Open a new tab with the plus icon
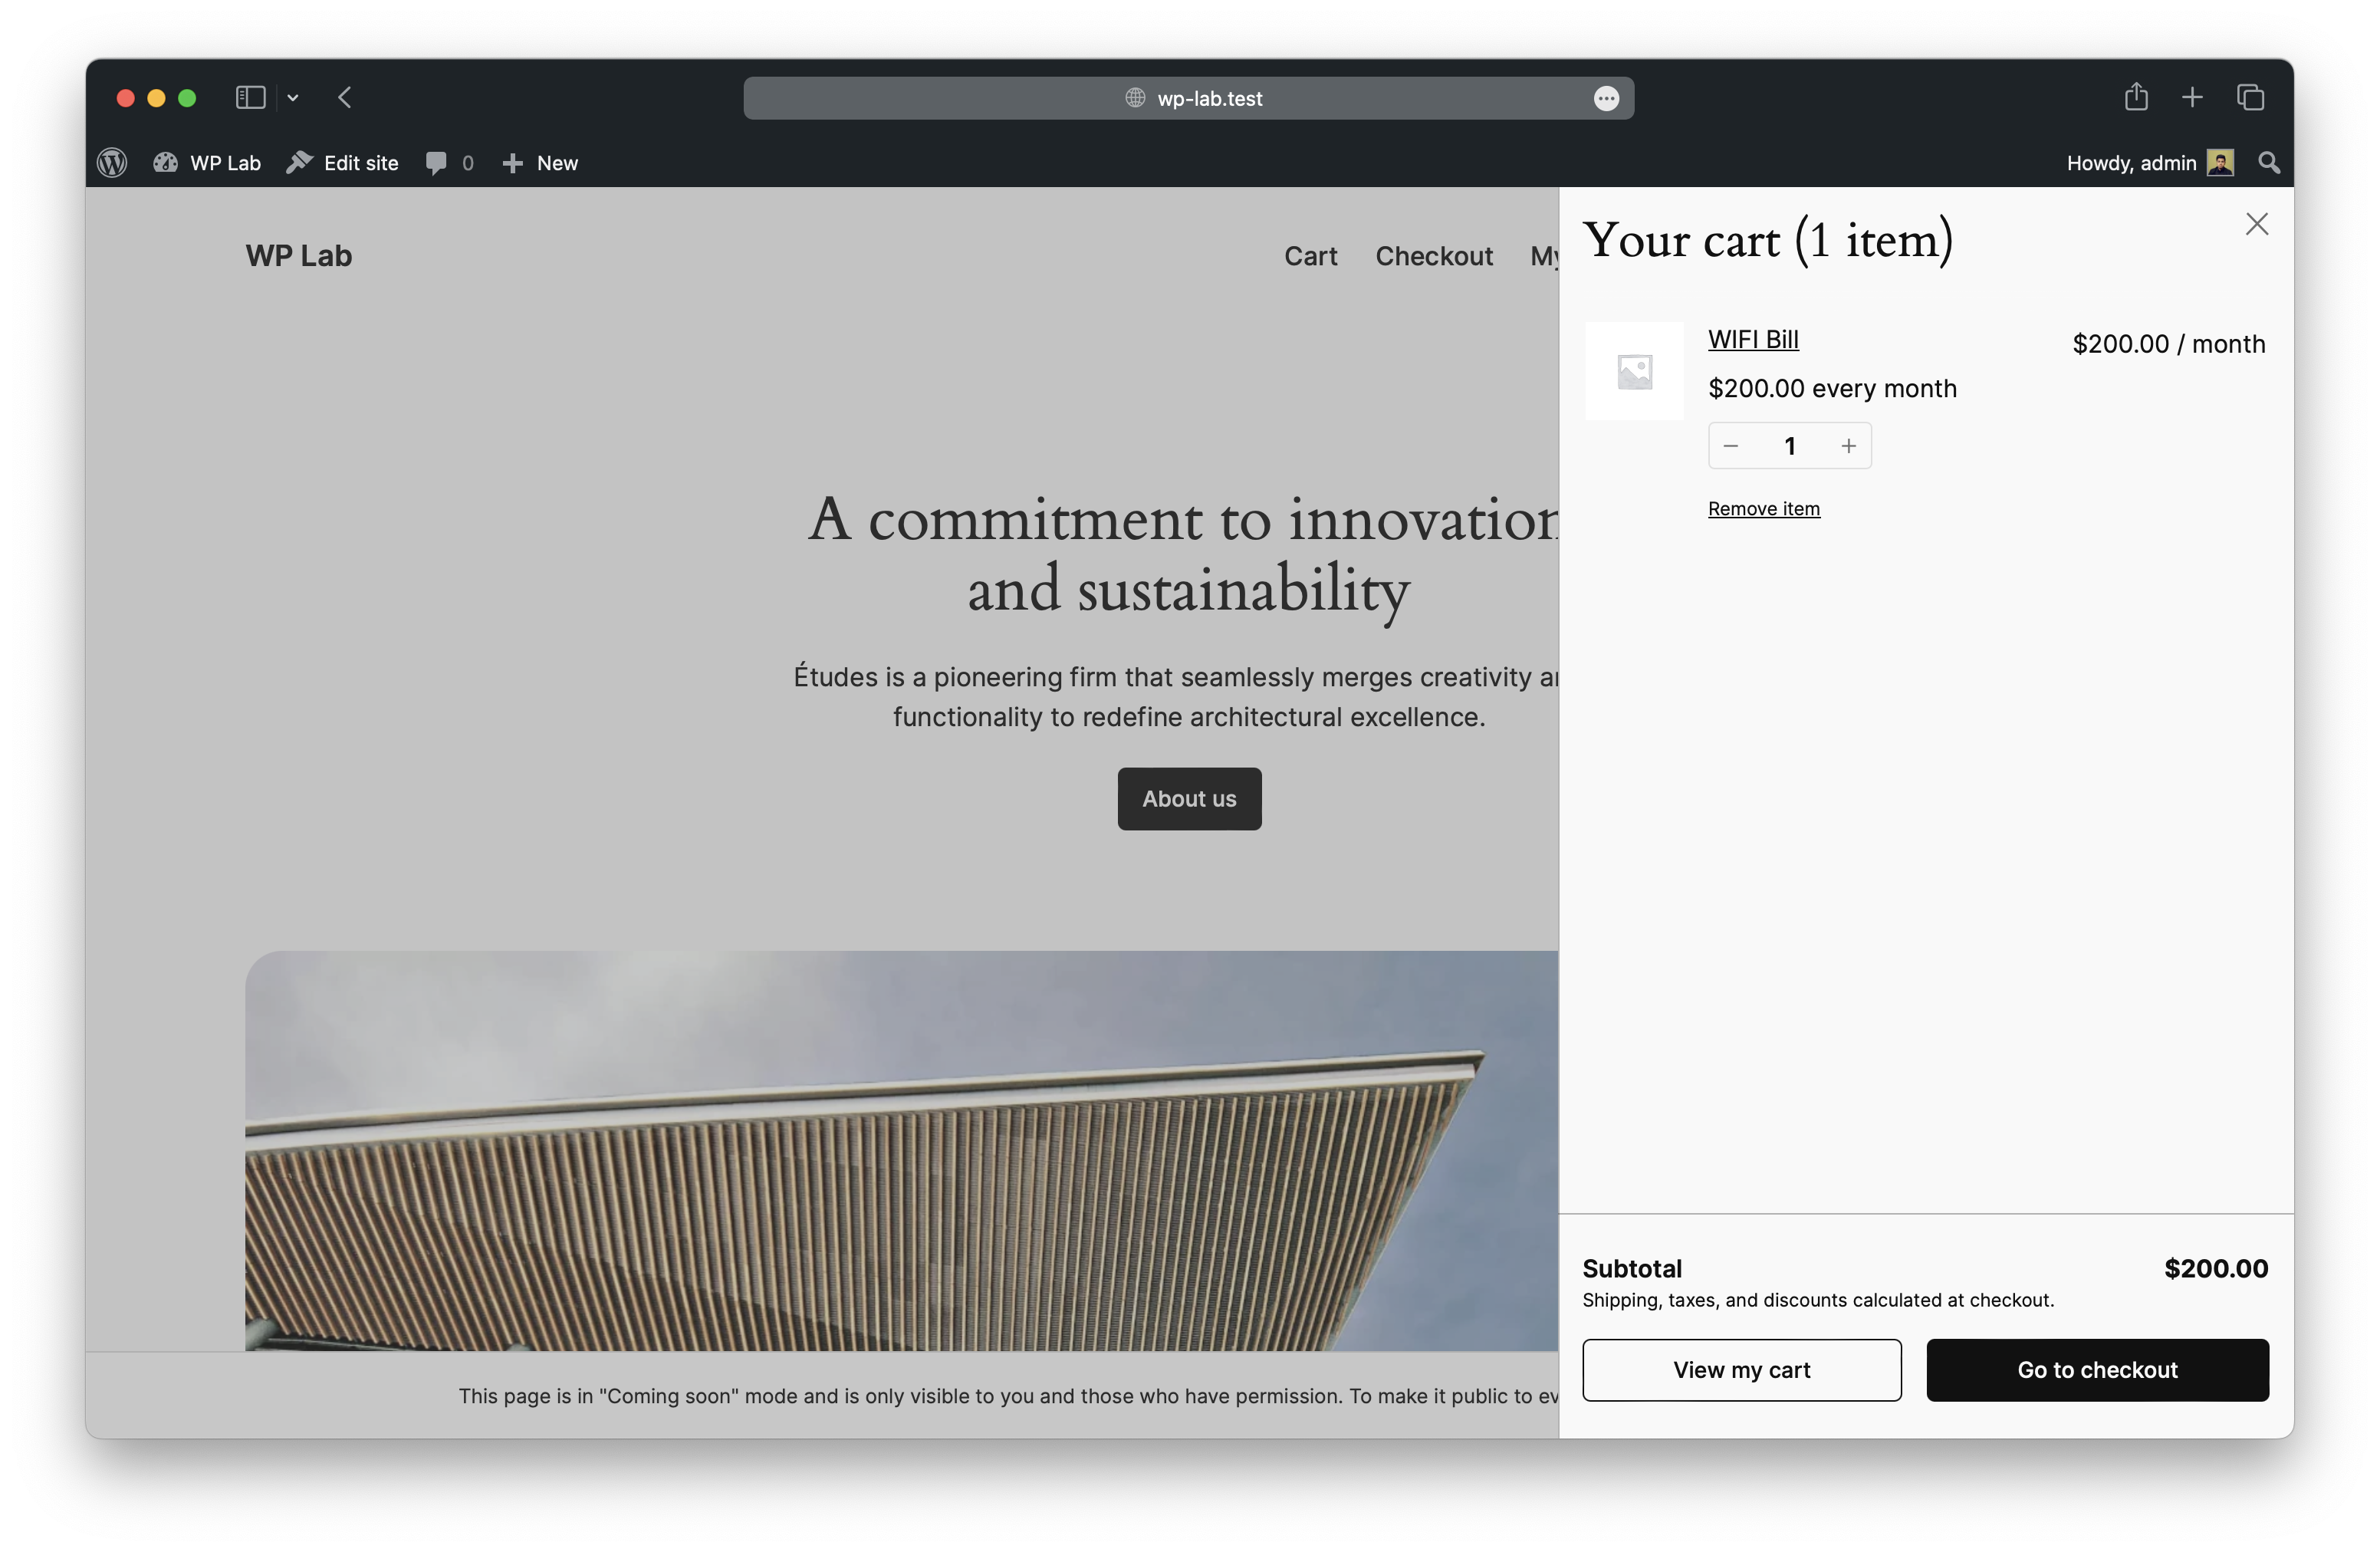 pos(2192,98)
